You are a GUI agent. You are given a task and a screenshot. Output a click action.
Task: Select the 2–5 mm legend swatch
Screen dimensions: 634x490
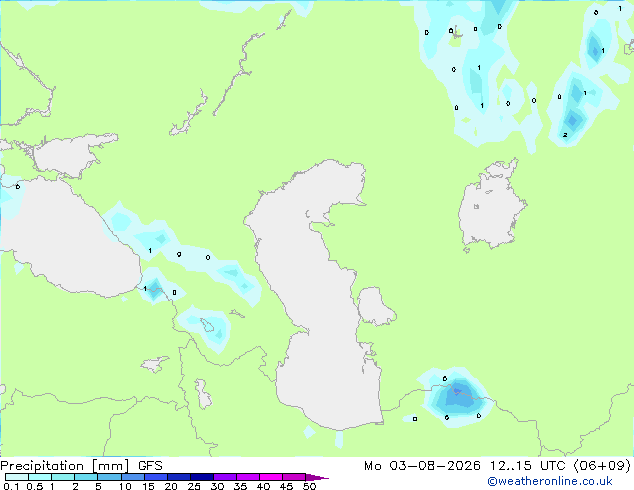tap(86, 477)
